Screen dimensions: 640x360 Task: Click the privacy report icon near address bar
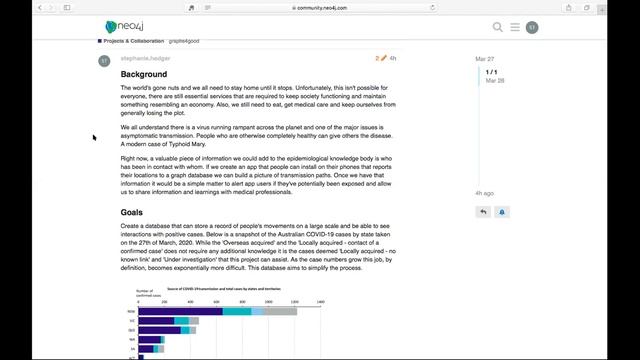[x=191, y=8]
